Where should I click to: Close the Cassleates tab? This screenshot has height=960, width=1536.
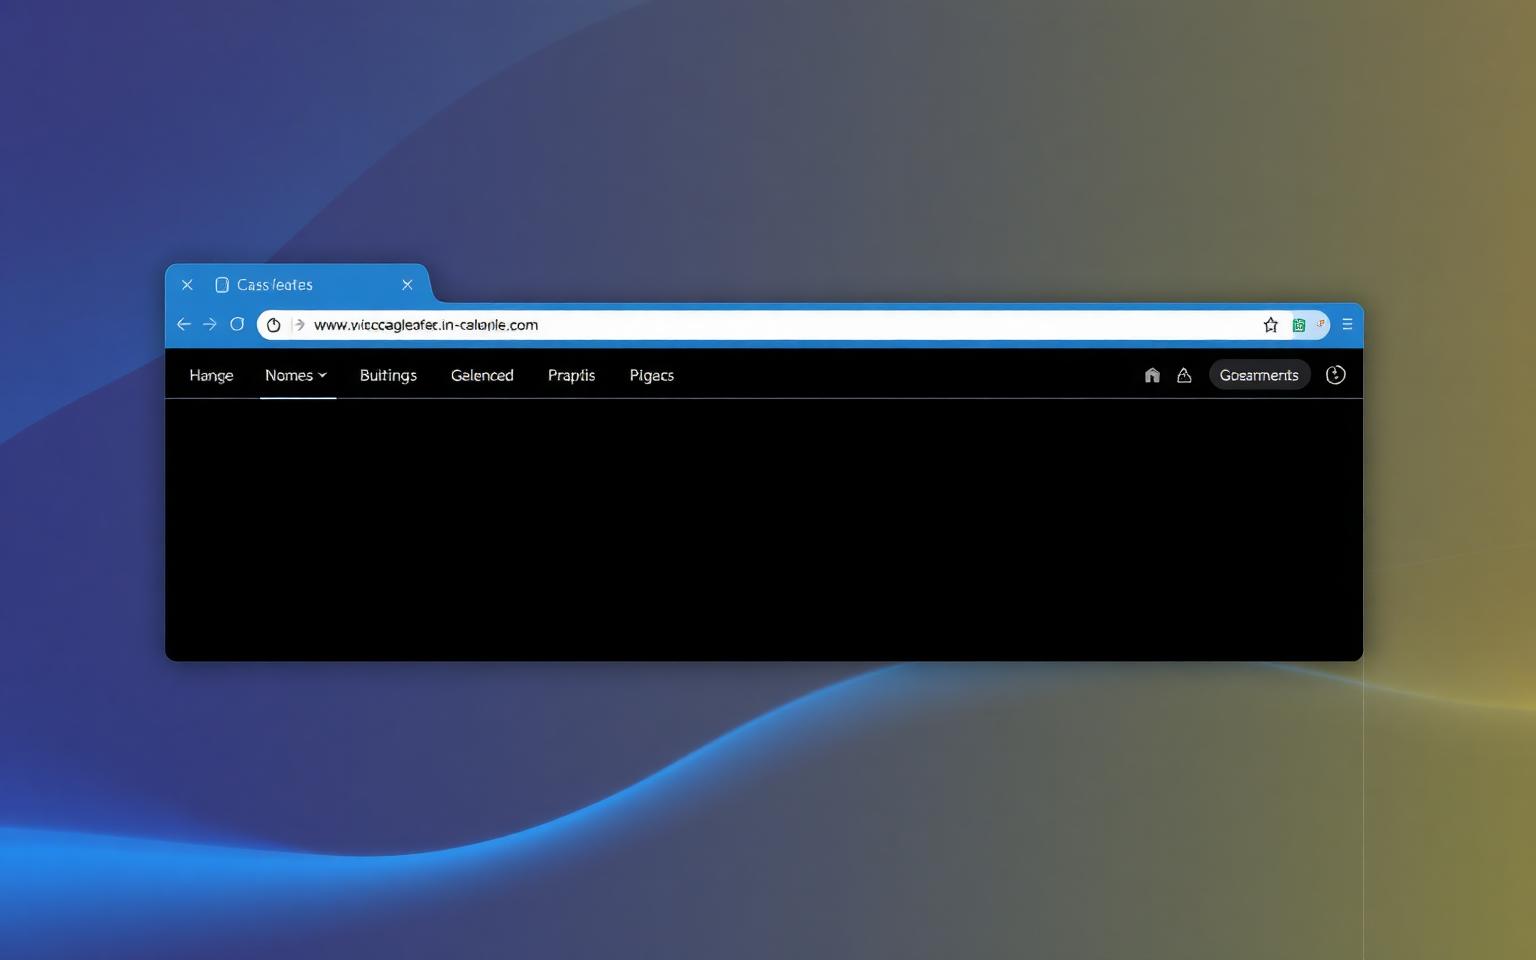407,285
